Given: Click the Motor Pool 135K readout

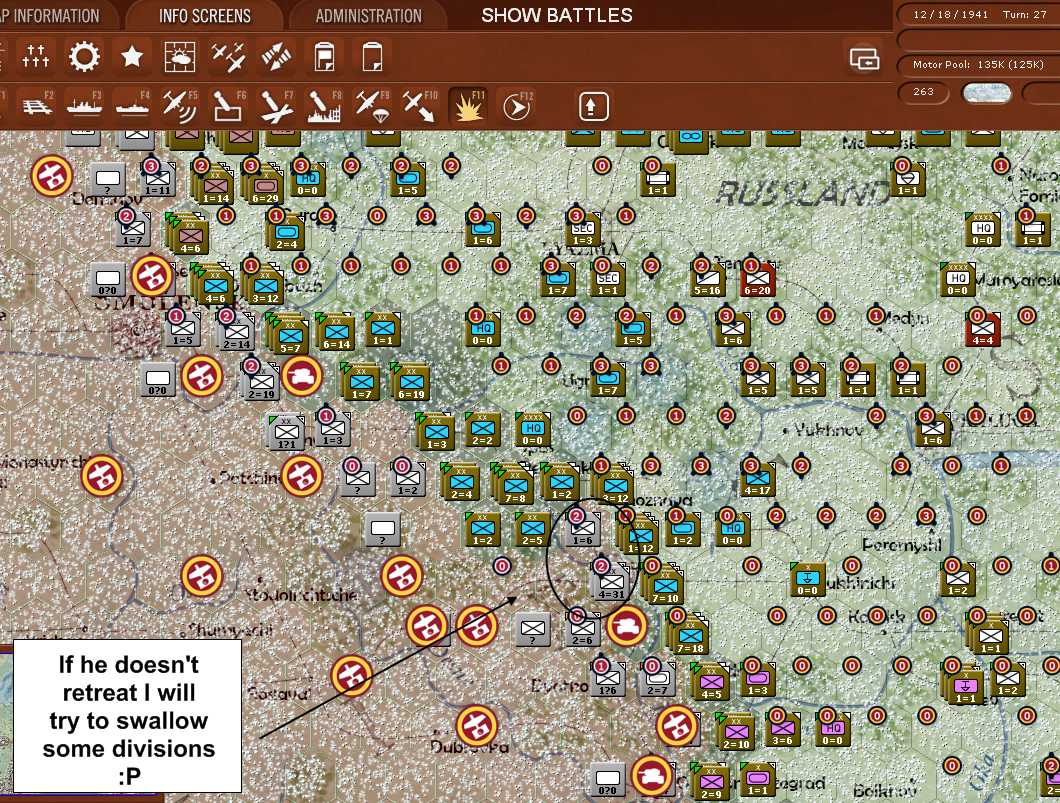Looking at the screenshot, I should tap(978, 65).
